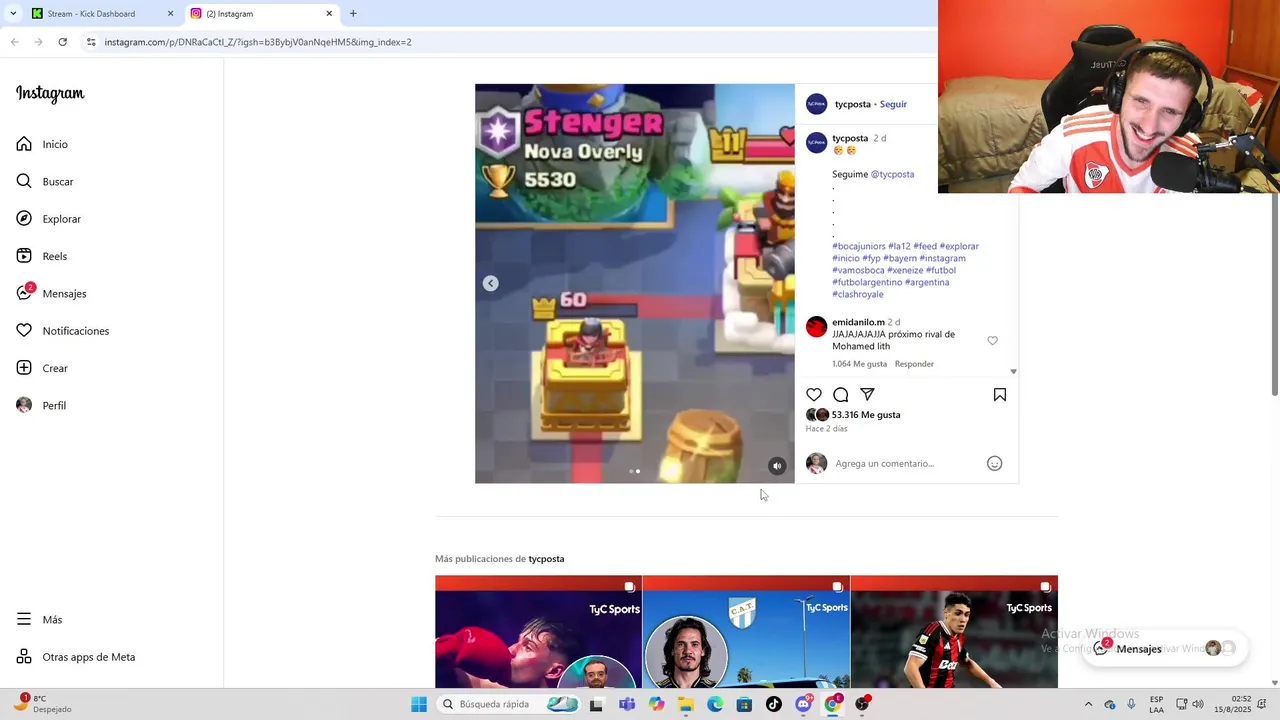Open File Explorer from taskbar
The height and width of the screenshot is (720, 1280).
tap(686, 704)
